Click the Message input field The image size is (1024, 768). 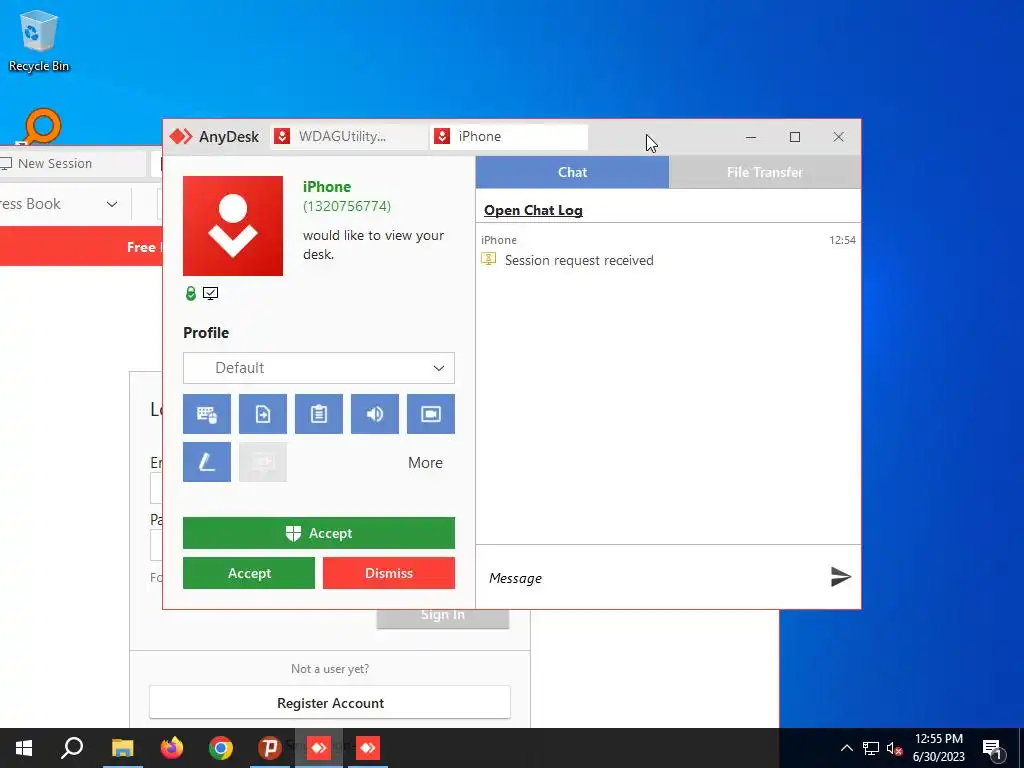(x=653, y=578)
